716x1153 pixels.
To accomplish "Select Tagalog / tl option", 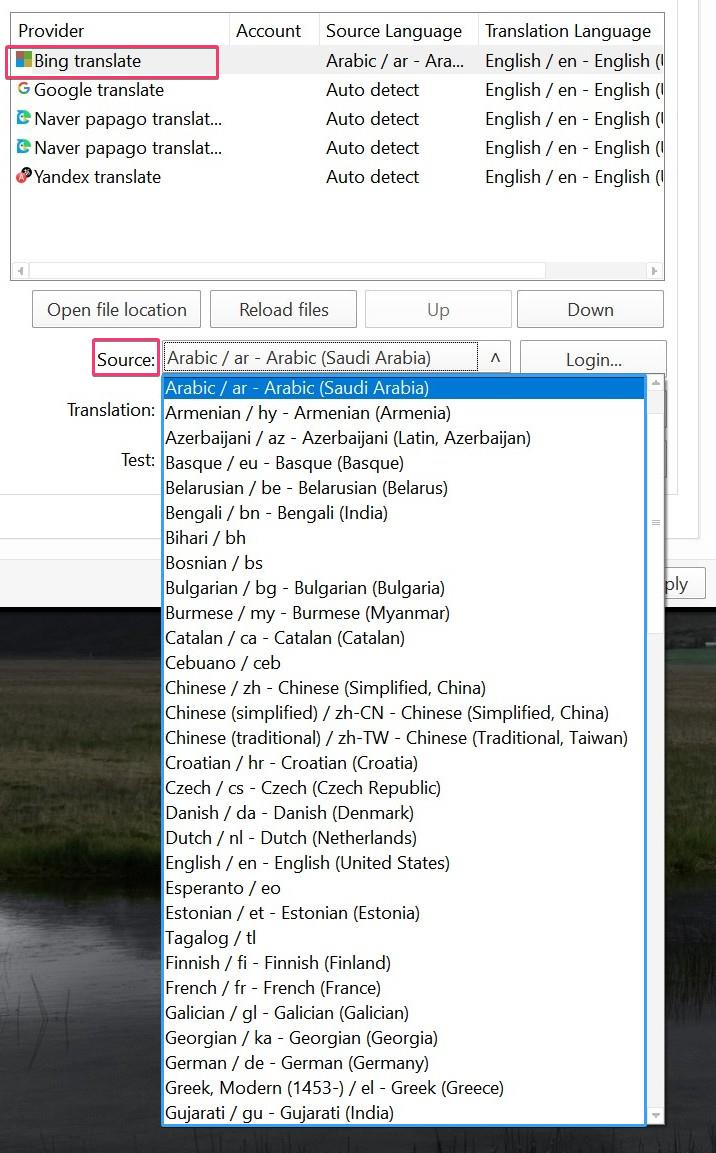I will click(x=404, y=938).
